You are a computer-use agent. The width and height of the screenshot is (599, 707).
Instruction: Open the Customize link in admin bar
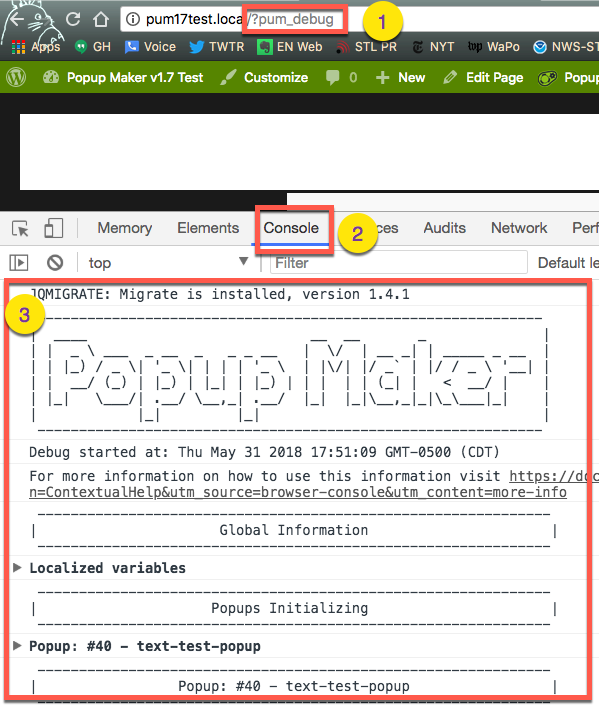click(264, 78)
